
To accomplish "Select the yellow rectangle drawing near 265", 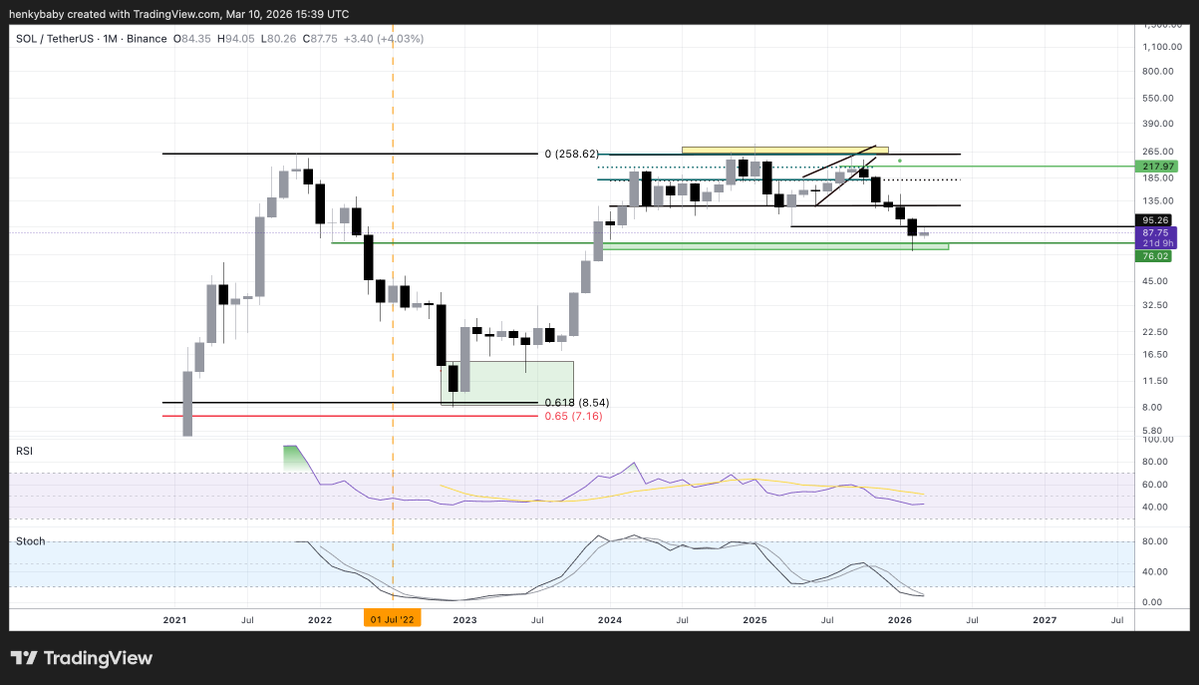I will point(785,150).
